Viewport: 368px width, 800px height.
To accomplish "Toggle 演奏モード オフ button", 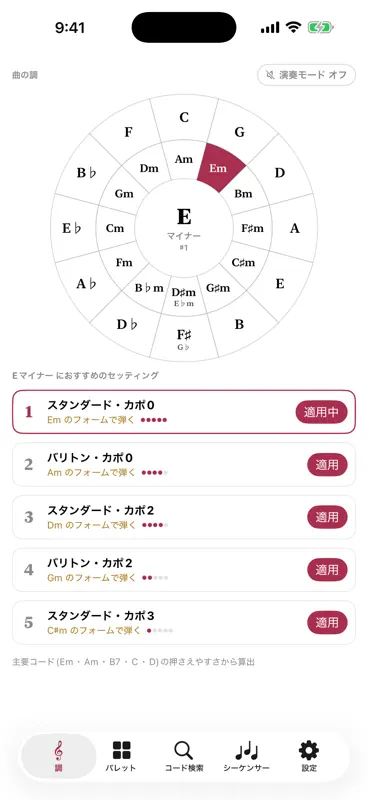I will click(306, 75).
